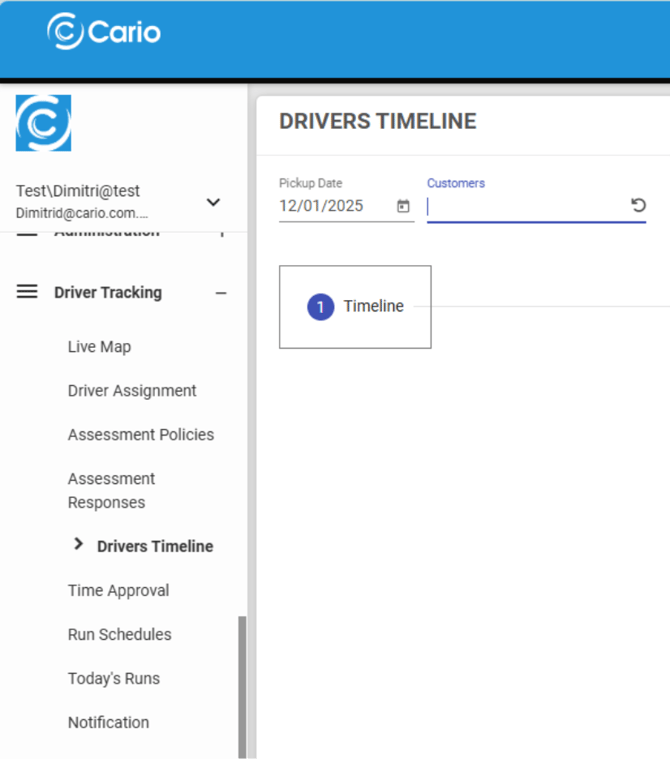Image resolution: width=670 pixels, height=759 pixels.
Task: Expand the user account dropdown chevron
Action: click(213, 202)
